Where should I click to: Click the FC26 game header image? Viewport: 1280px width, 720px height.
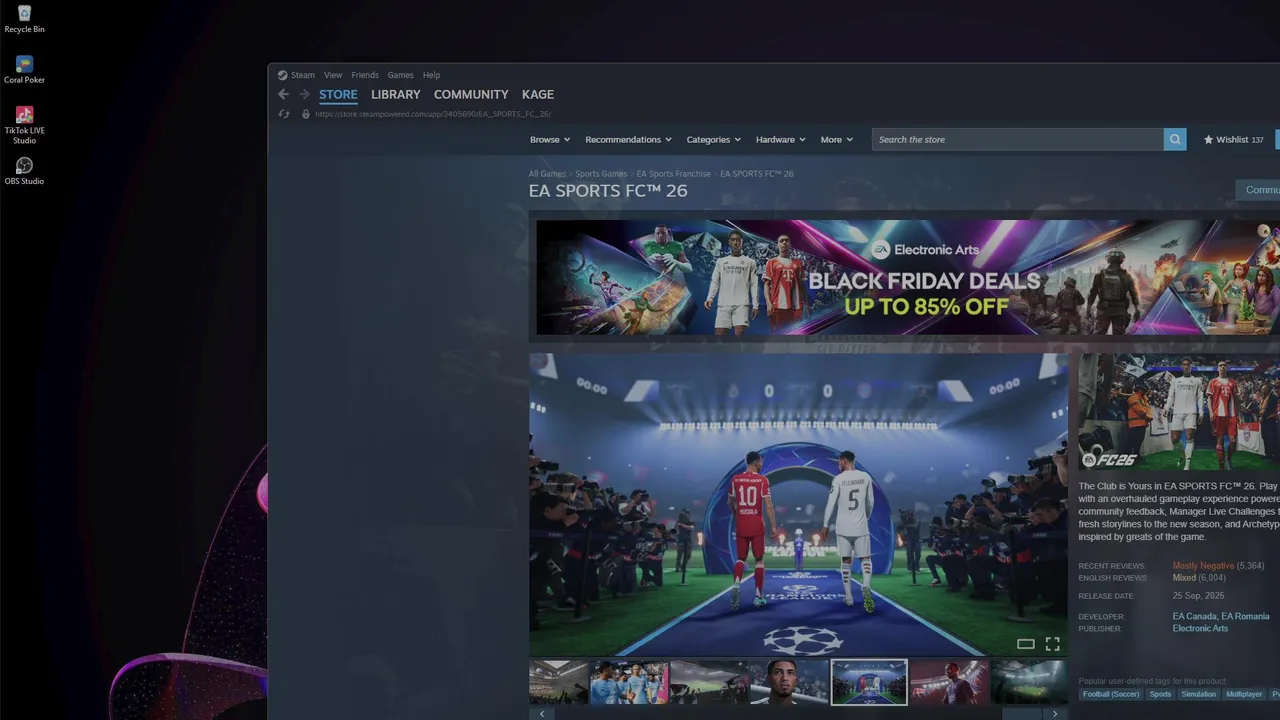pos(1179,412)
